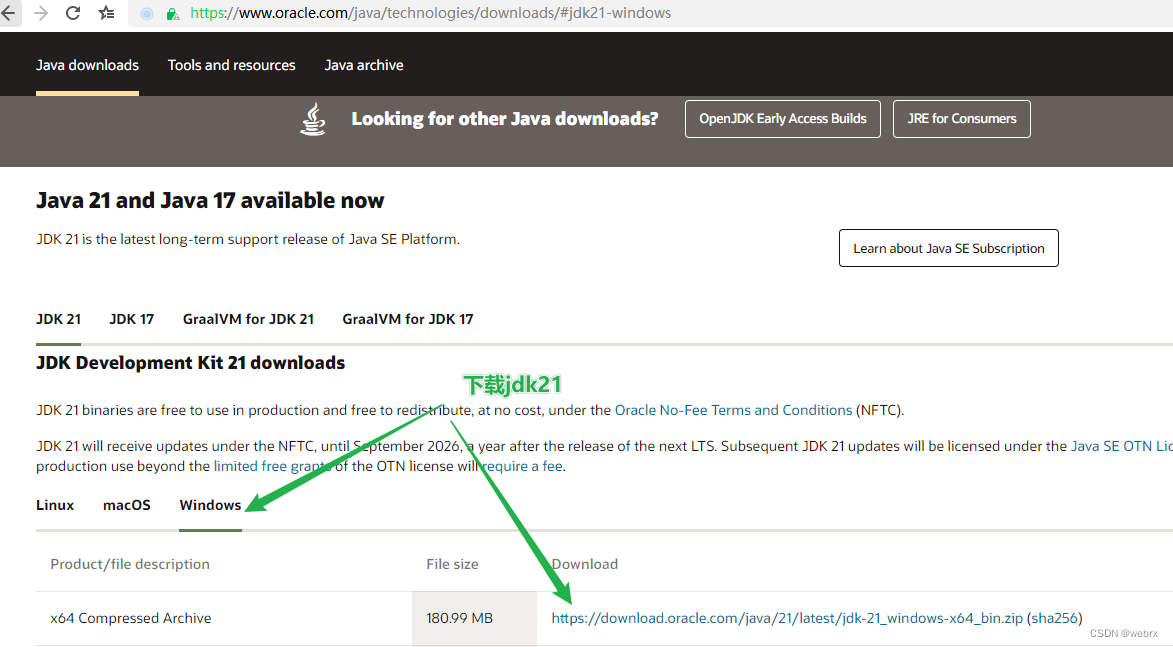Follow the 'require a fee' link

click(x=521, y=466)
